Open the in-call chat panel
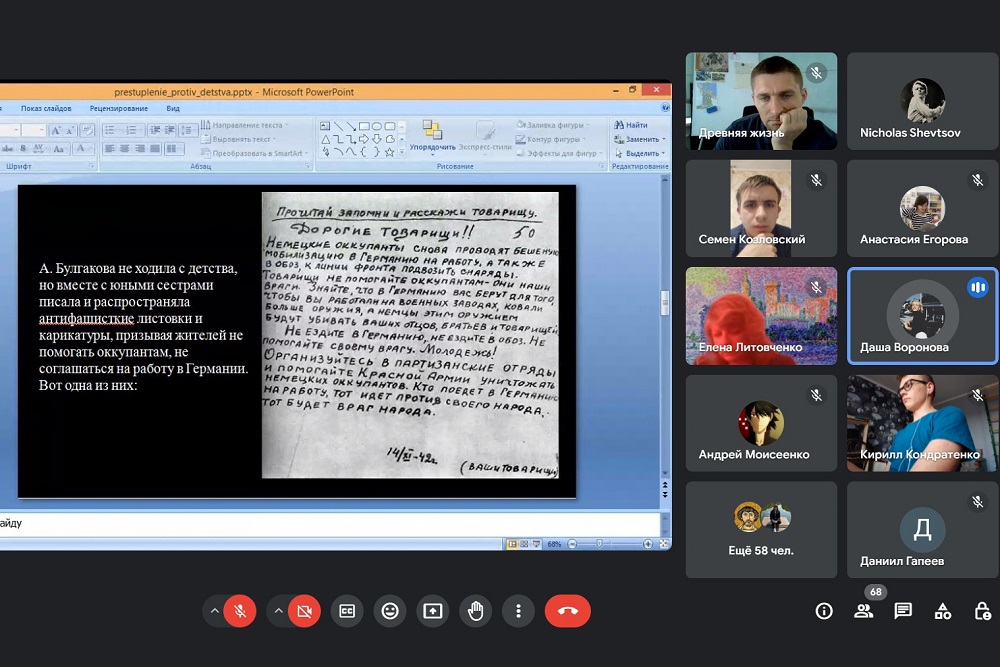The height and width of the screenshot is (667, 1000). (903, 611)
